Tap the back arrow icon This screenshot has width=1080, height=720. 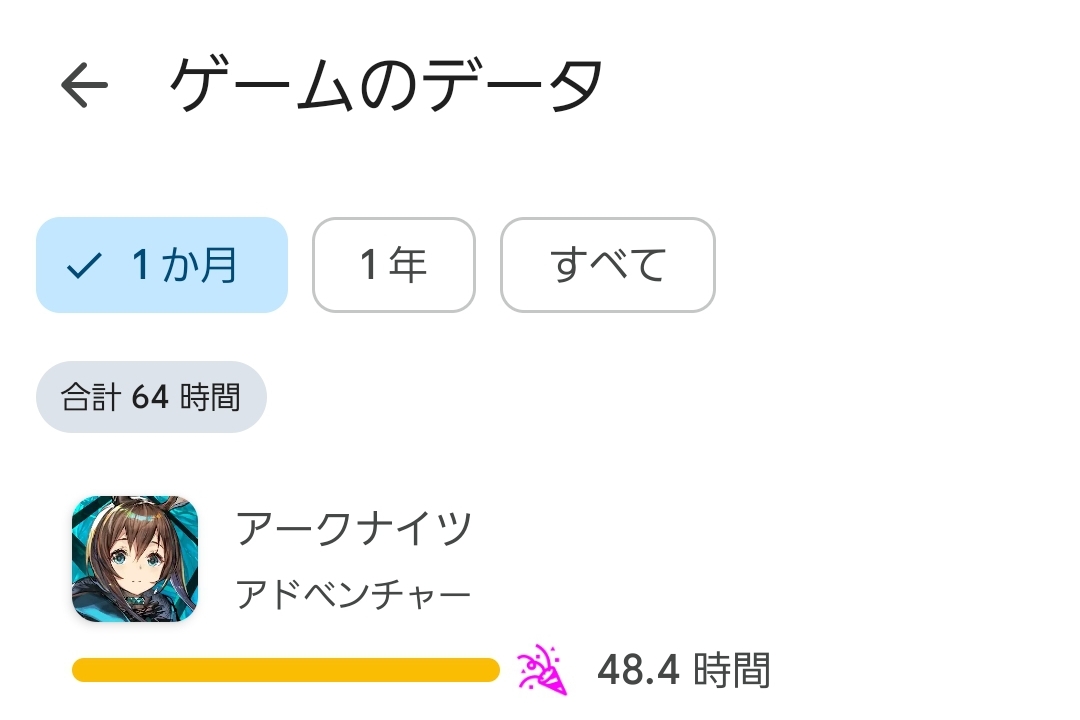[84, 86]
